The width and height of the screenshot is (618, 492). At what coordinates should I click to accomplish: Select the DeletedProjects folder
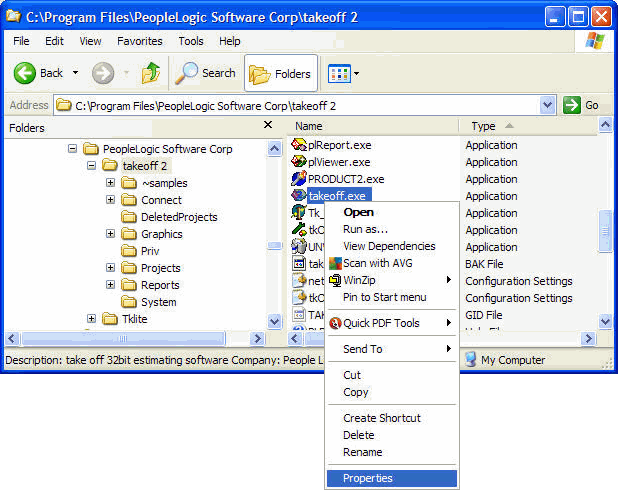click(x=179, y=217)
